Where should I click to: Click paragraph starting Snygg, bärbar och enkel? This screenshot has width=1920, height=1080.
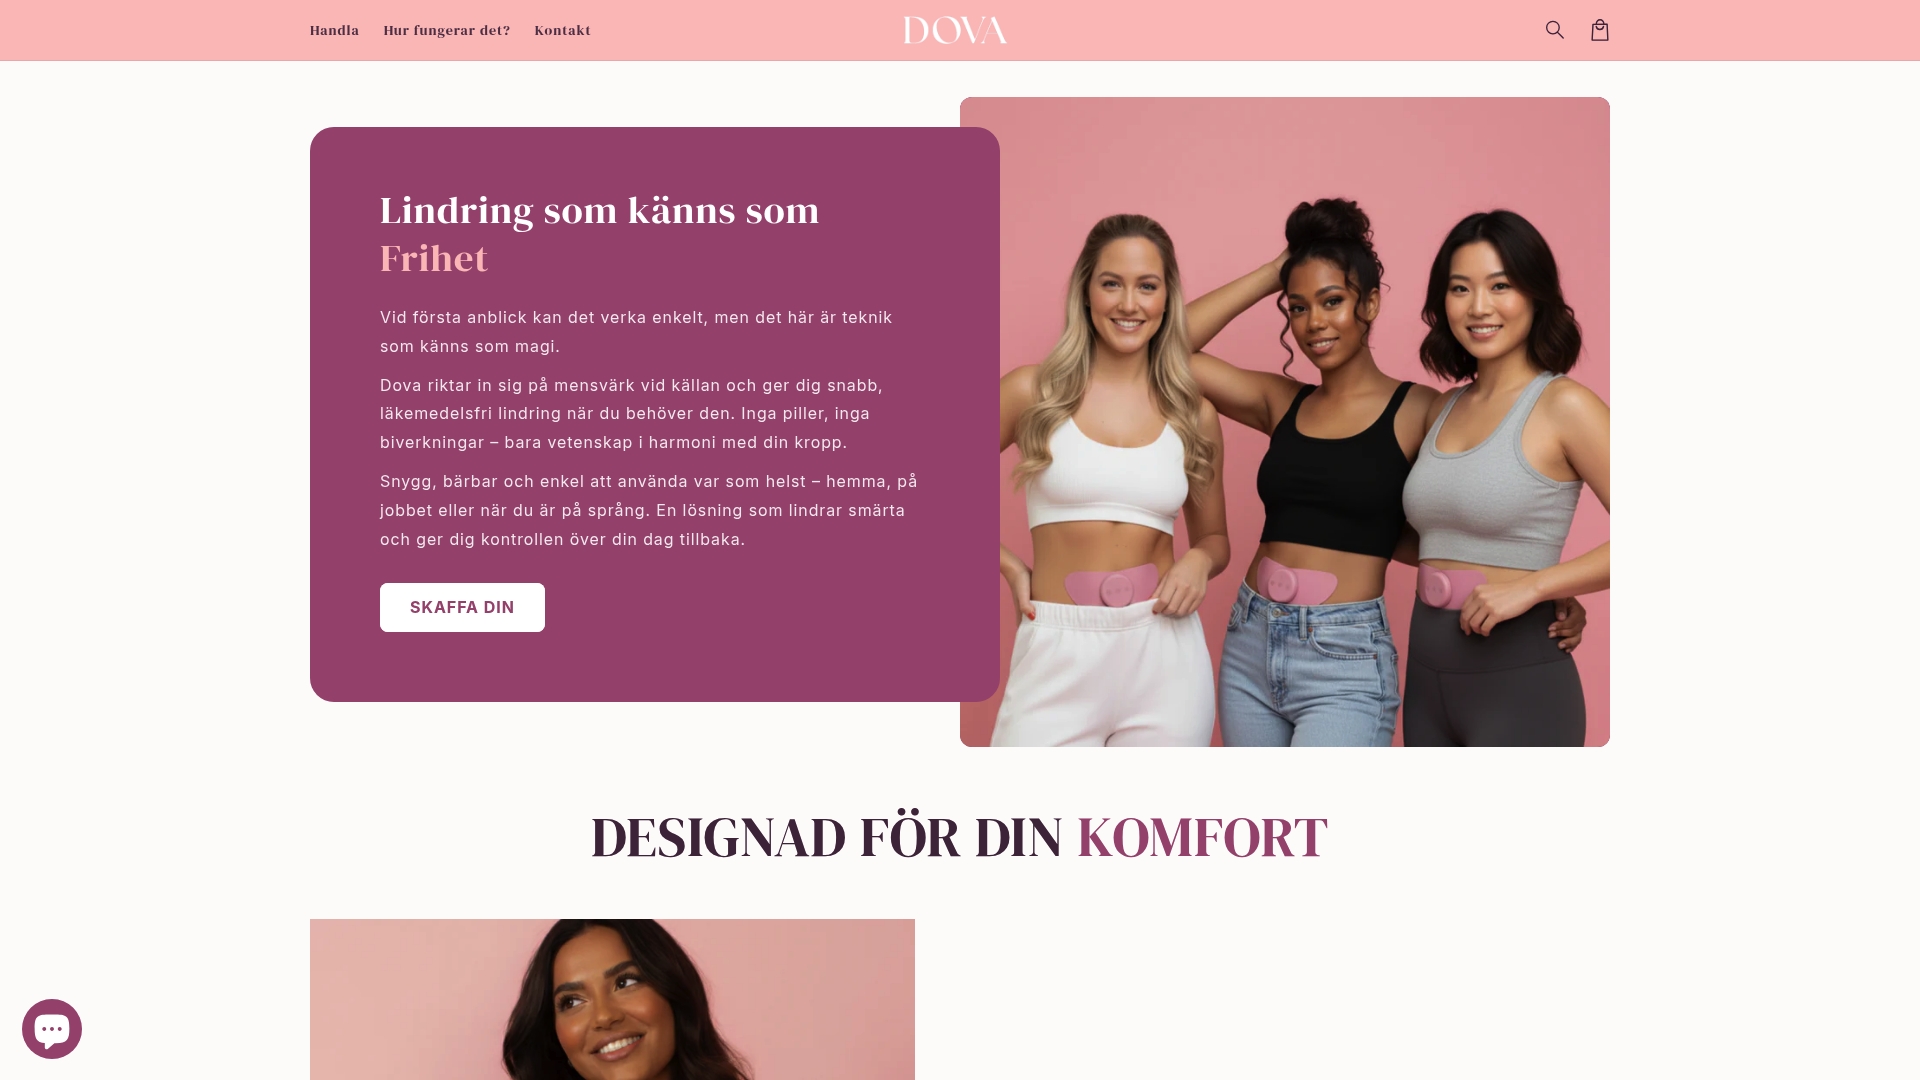coord(649,510)
